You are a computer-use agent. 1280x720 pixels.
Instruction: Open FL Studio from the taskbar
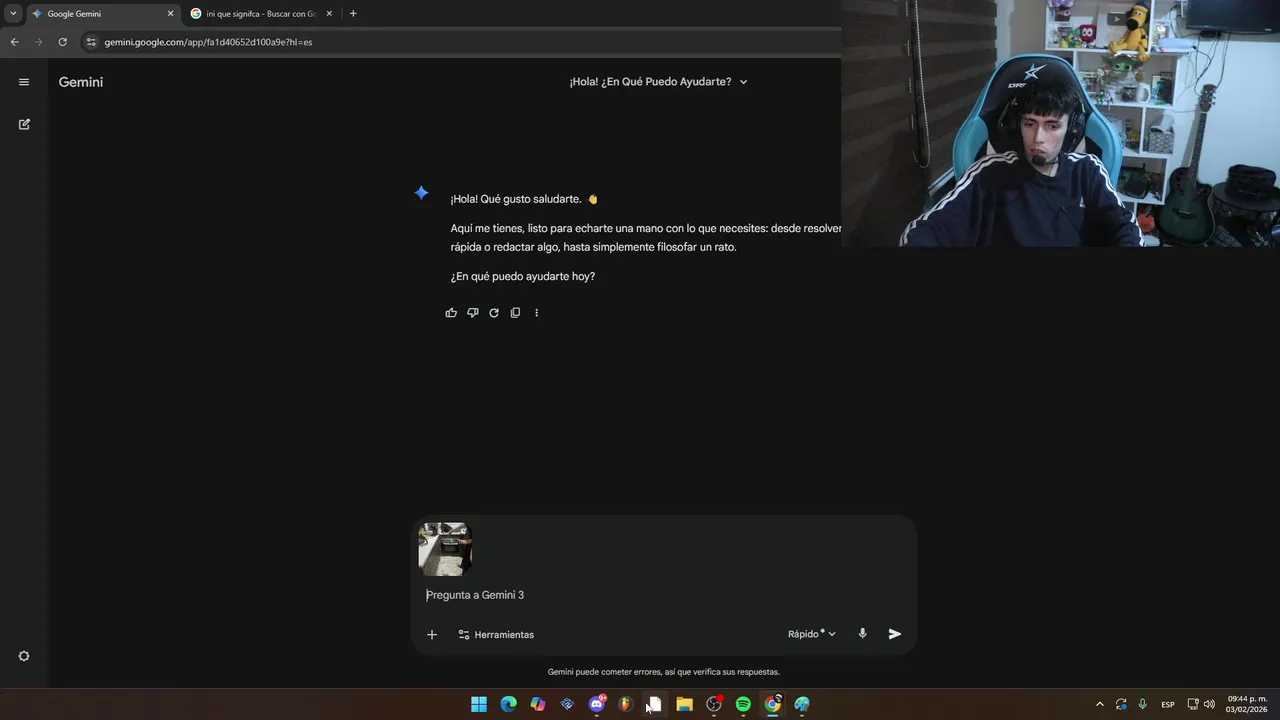(x=626, y=704)
